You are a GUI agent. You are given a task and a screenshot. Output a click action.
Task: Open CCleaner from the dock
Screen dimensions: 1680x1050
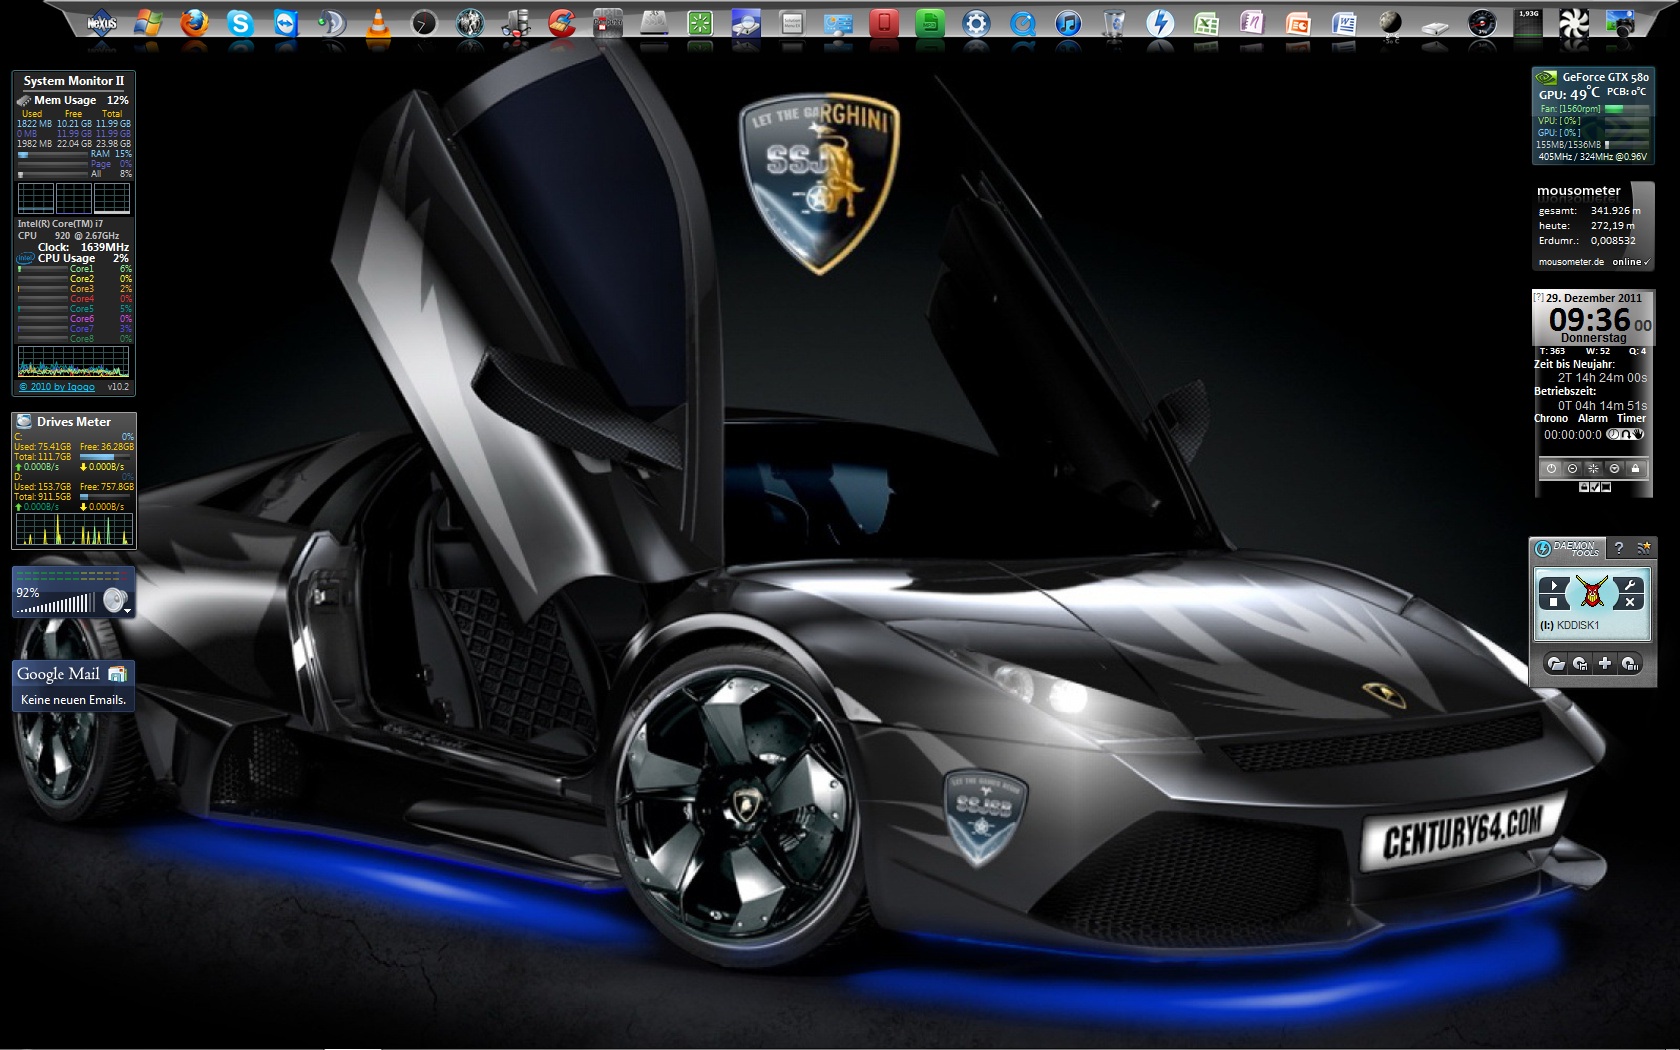pos(563,22)
